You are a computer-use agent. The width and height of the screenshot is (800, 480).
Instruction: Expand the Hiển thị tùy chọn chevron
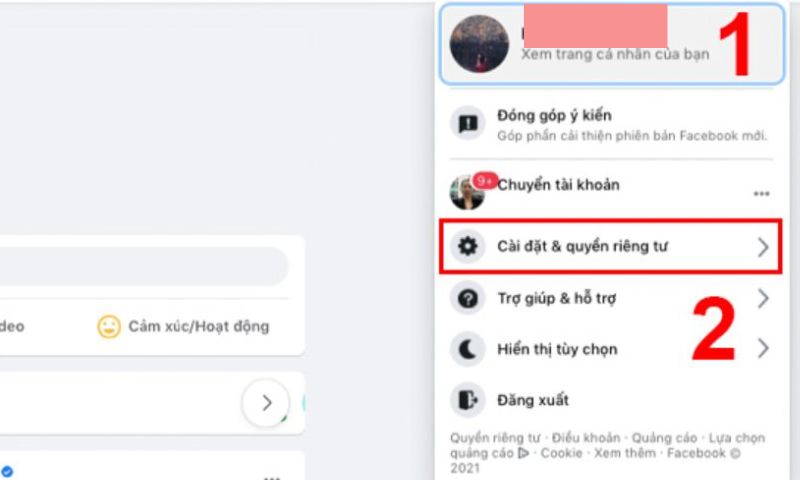tap(763, 349)
